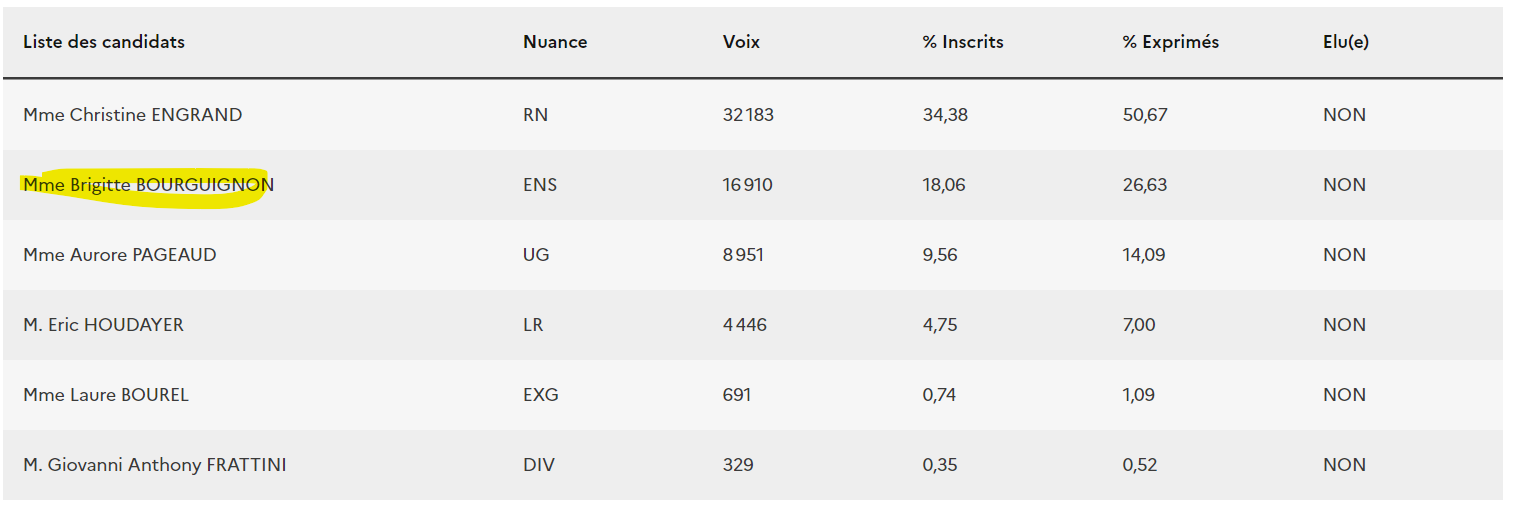
Task: Select the 50,67 percentage cell
Action: tap(1145, 115)
